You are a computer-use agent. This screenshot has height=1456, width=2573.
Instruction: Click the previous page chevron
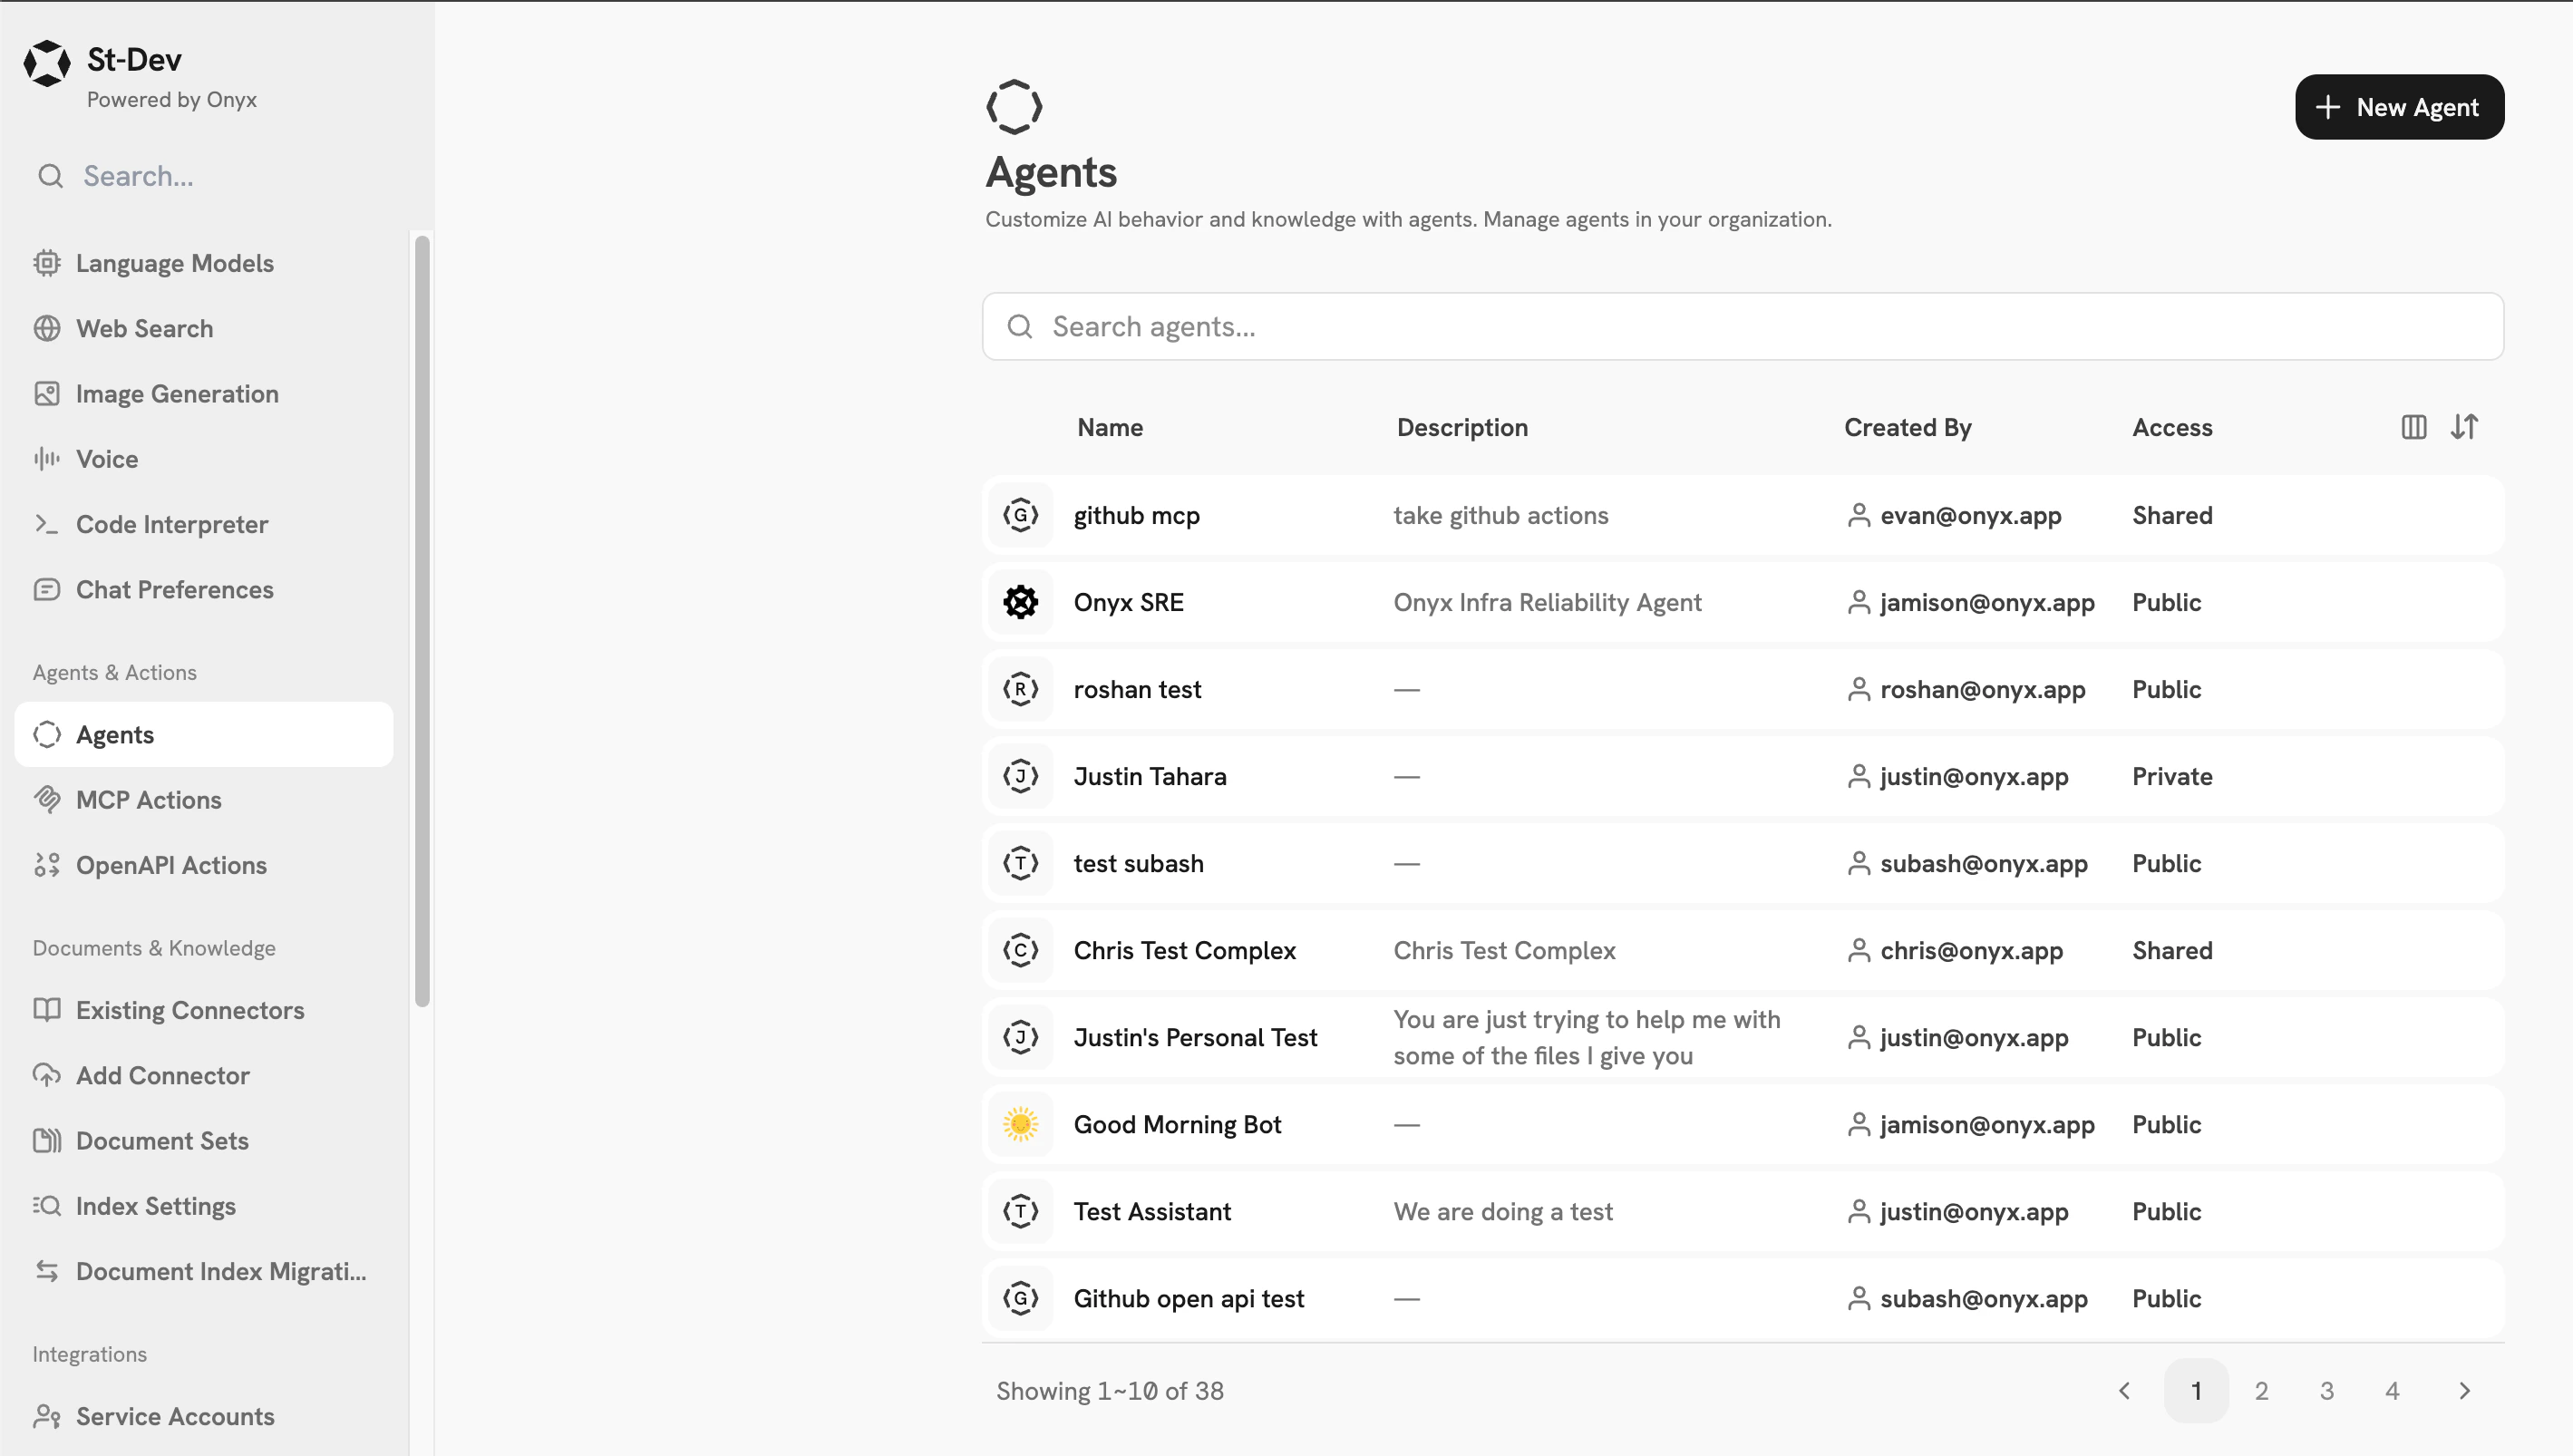coord(2125,1390)
